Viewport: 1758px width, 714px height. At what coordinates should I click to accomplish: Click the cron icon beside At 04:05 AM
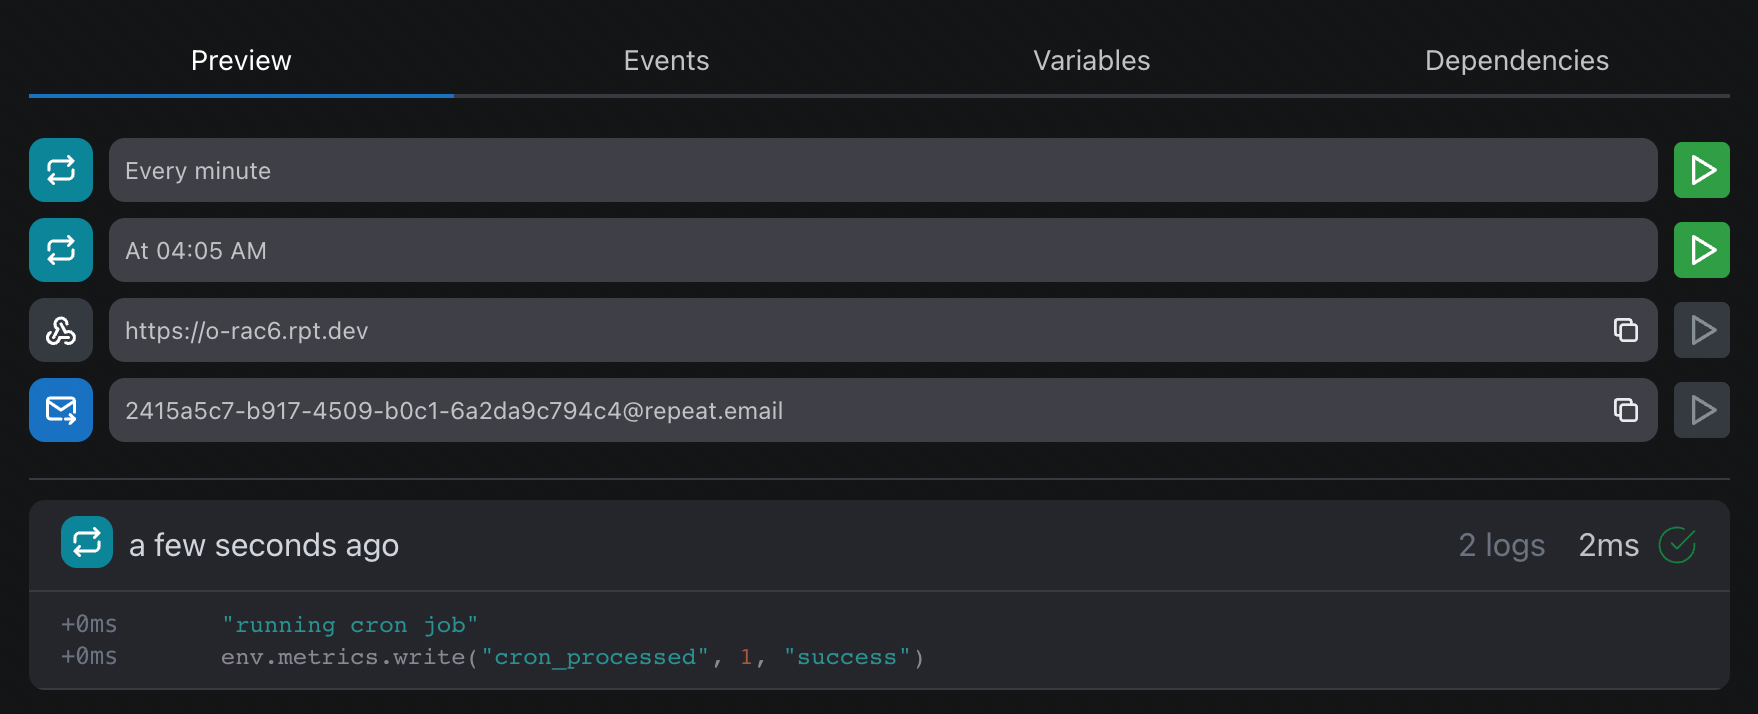coord(61,250)
